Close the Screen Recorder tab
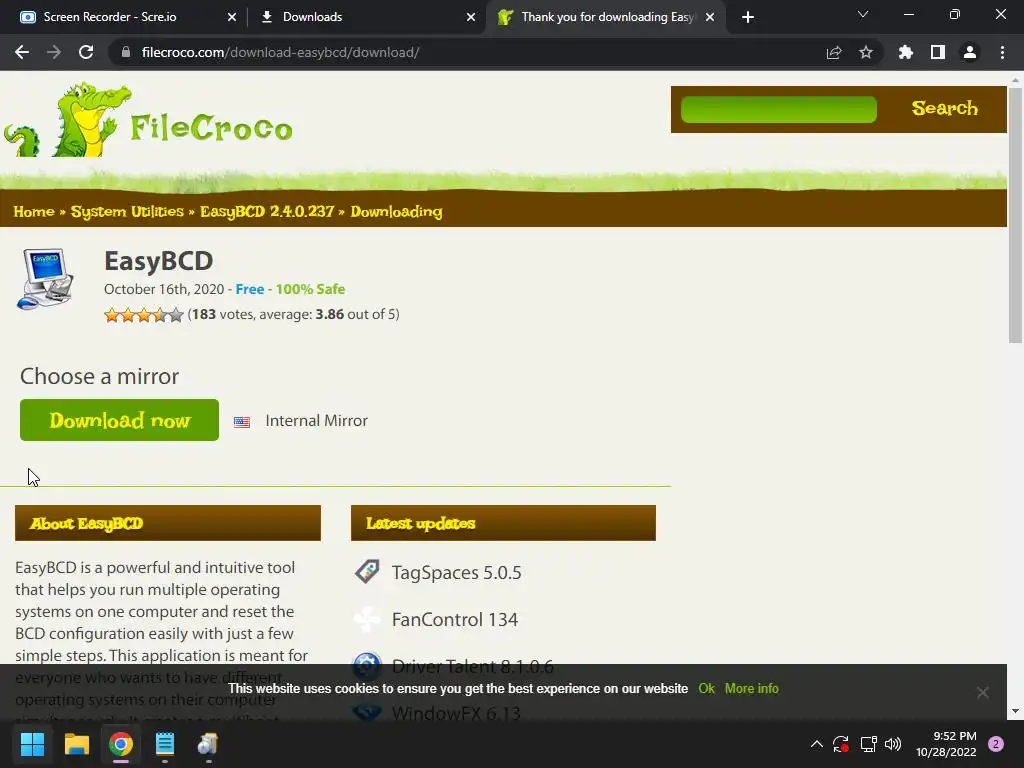Viewport: 1024px width, 768px height. (232, 17)
